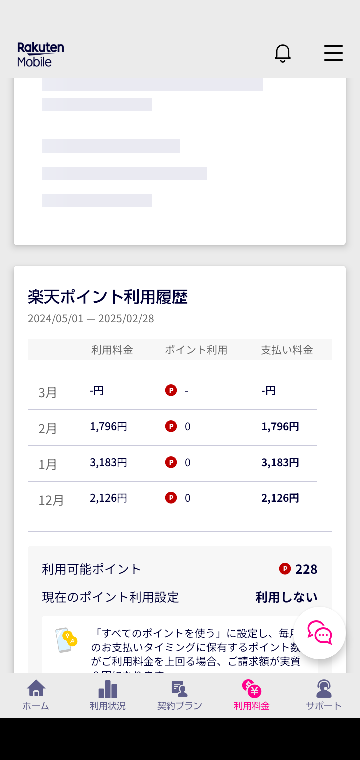Select the 2月 usage row
The height and width of the screenshot is (760, 360).
point(172,428)
